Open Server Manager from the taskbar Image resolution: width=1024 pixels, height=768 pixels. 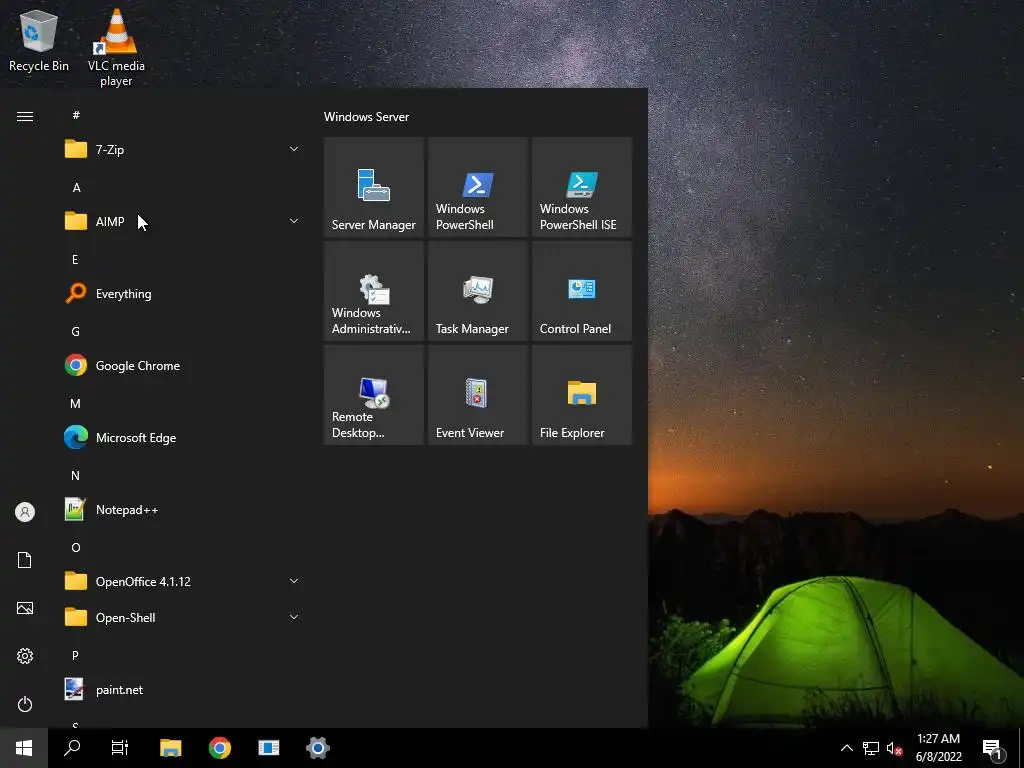coord(268,748)
